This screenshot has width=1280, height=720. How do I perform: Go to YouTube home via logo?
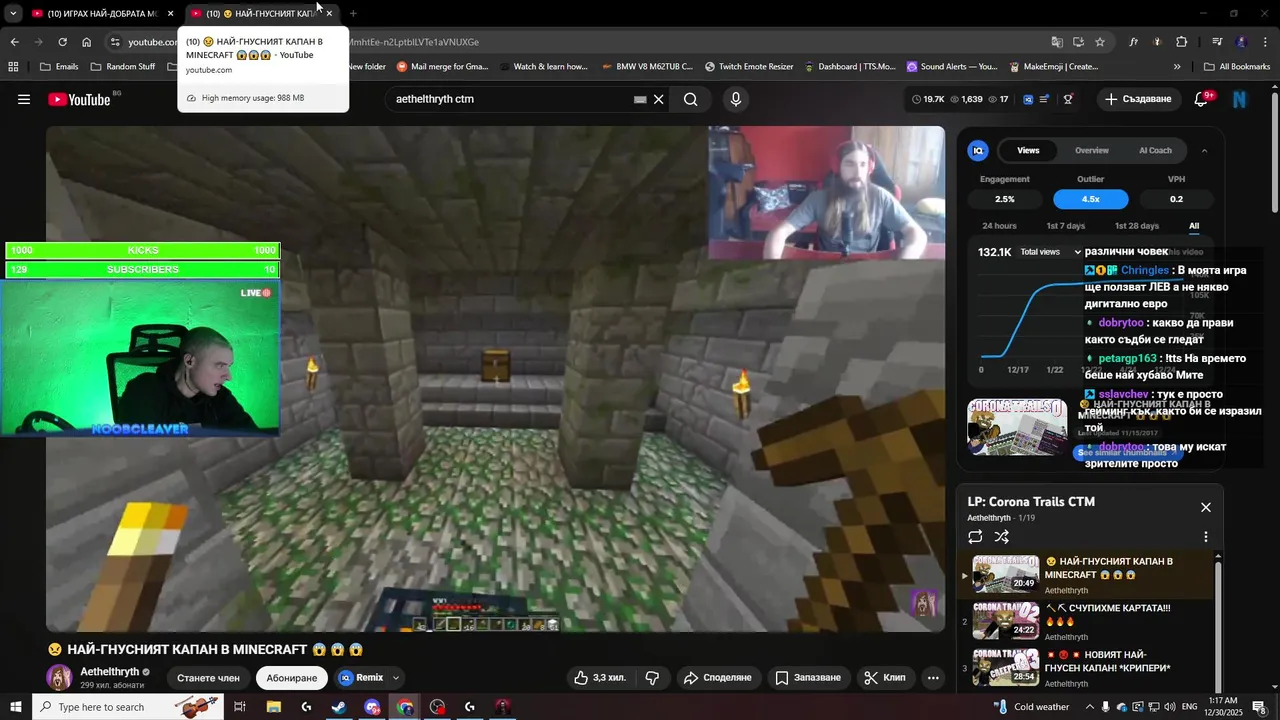pos(79,99)
